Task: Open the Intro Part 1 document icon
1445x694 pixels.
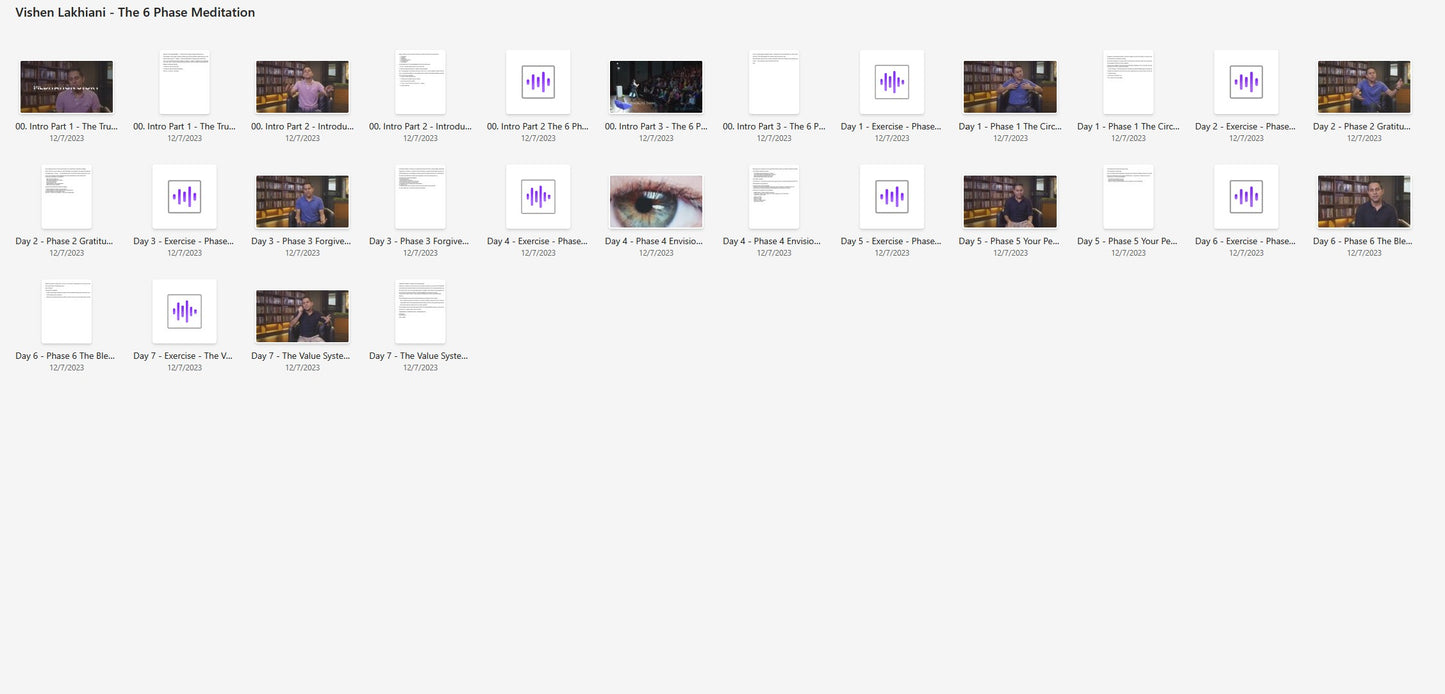Action: (x=184, y=82)
